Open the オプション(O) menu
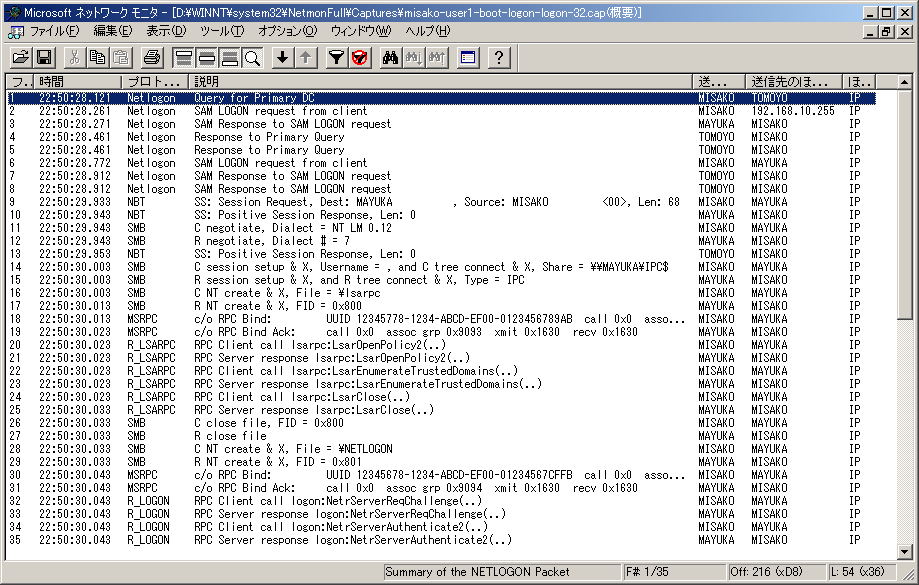This screenshot has height=585, width=919. (x=287, y=31)
